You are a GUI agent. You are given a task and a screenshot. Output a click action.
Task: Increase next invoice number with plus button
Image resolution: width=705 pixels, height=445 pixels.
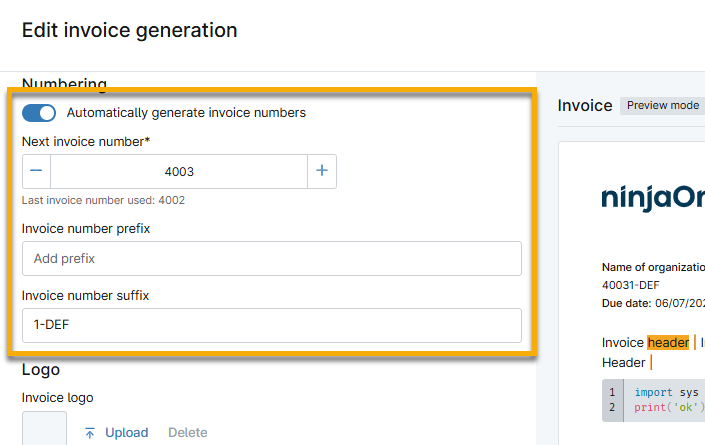[322, 171]
